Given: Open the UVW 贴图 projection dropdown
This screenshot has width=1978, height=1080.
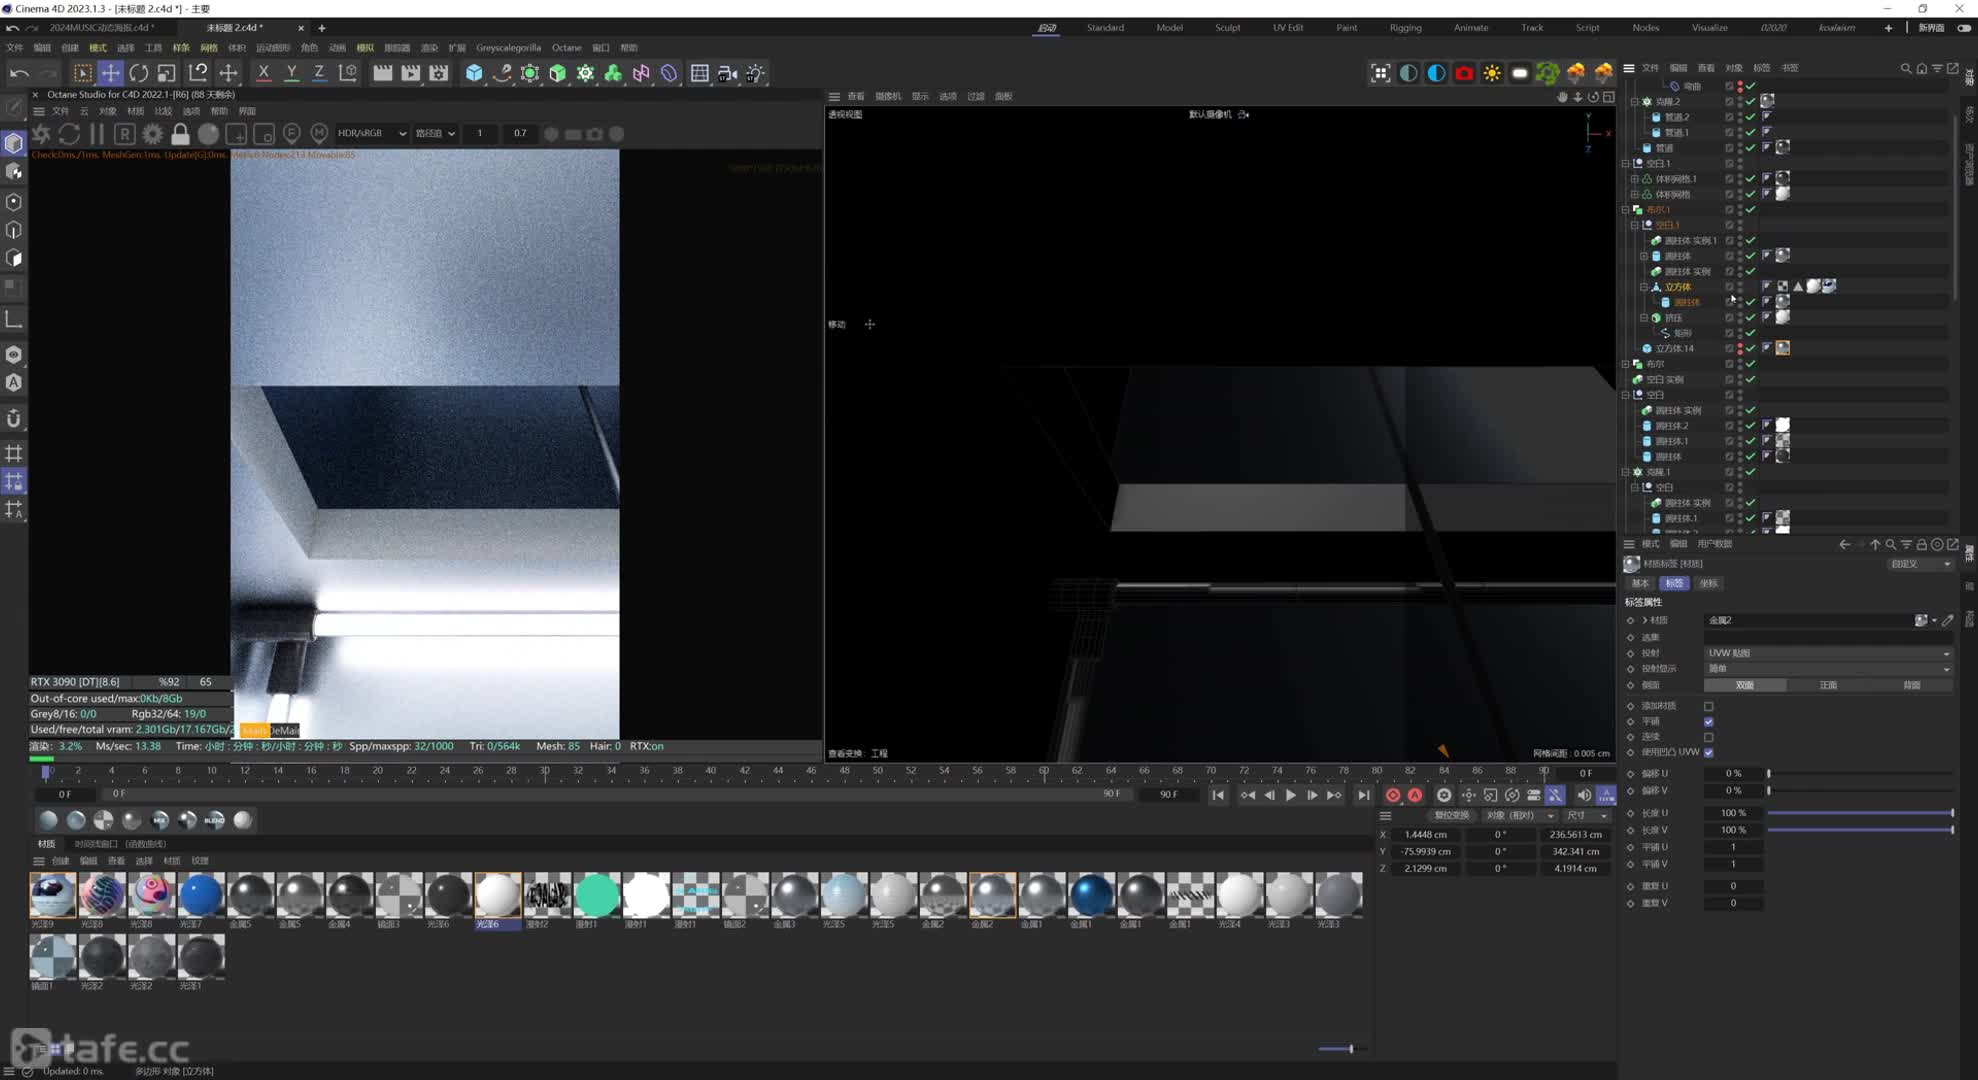Looking at the screenshot, I should coord(1828,653).
